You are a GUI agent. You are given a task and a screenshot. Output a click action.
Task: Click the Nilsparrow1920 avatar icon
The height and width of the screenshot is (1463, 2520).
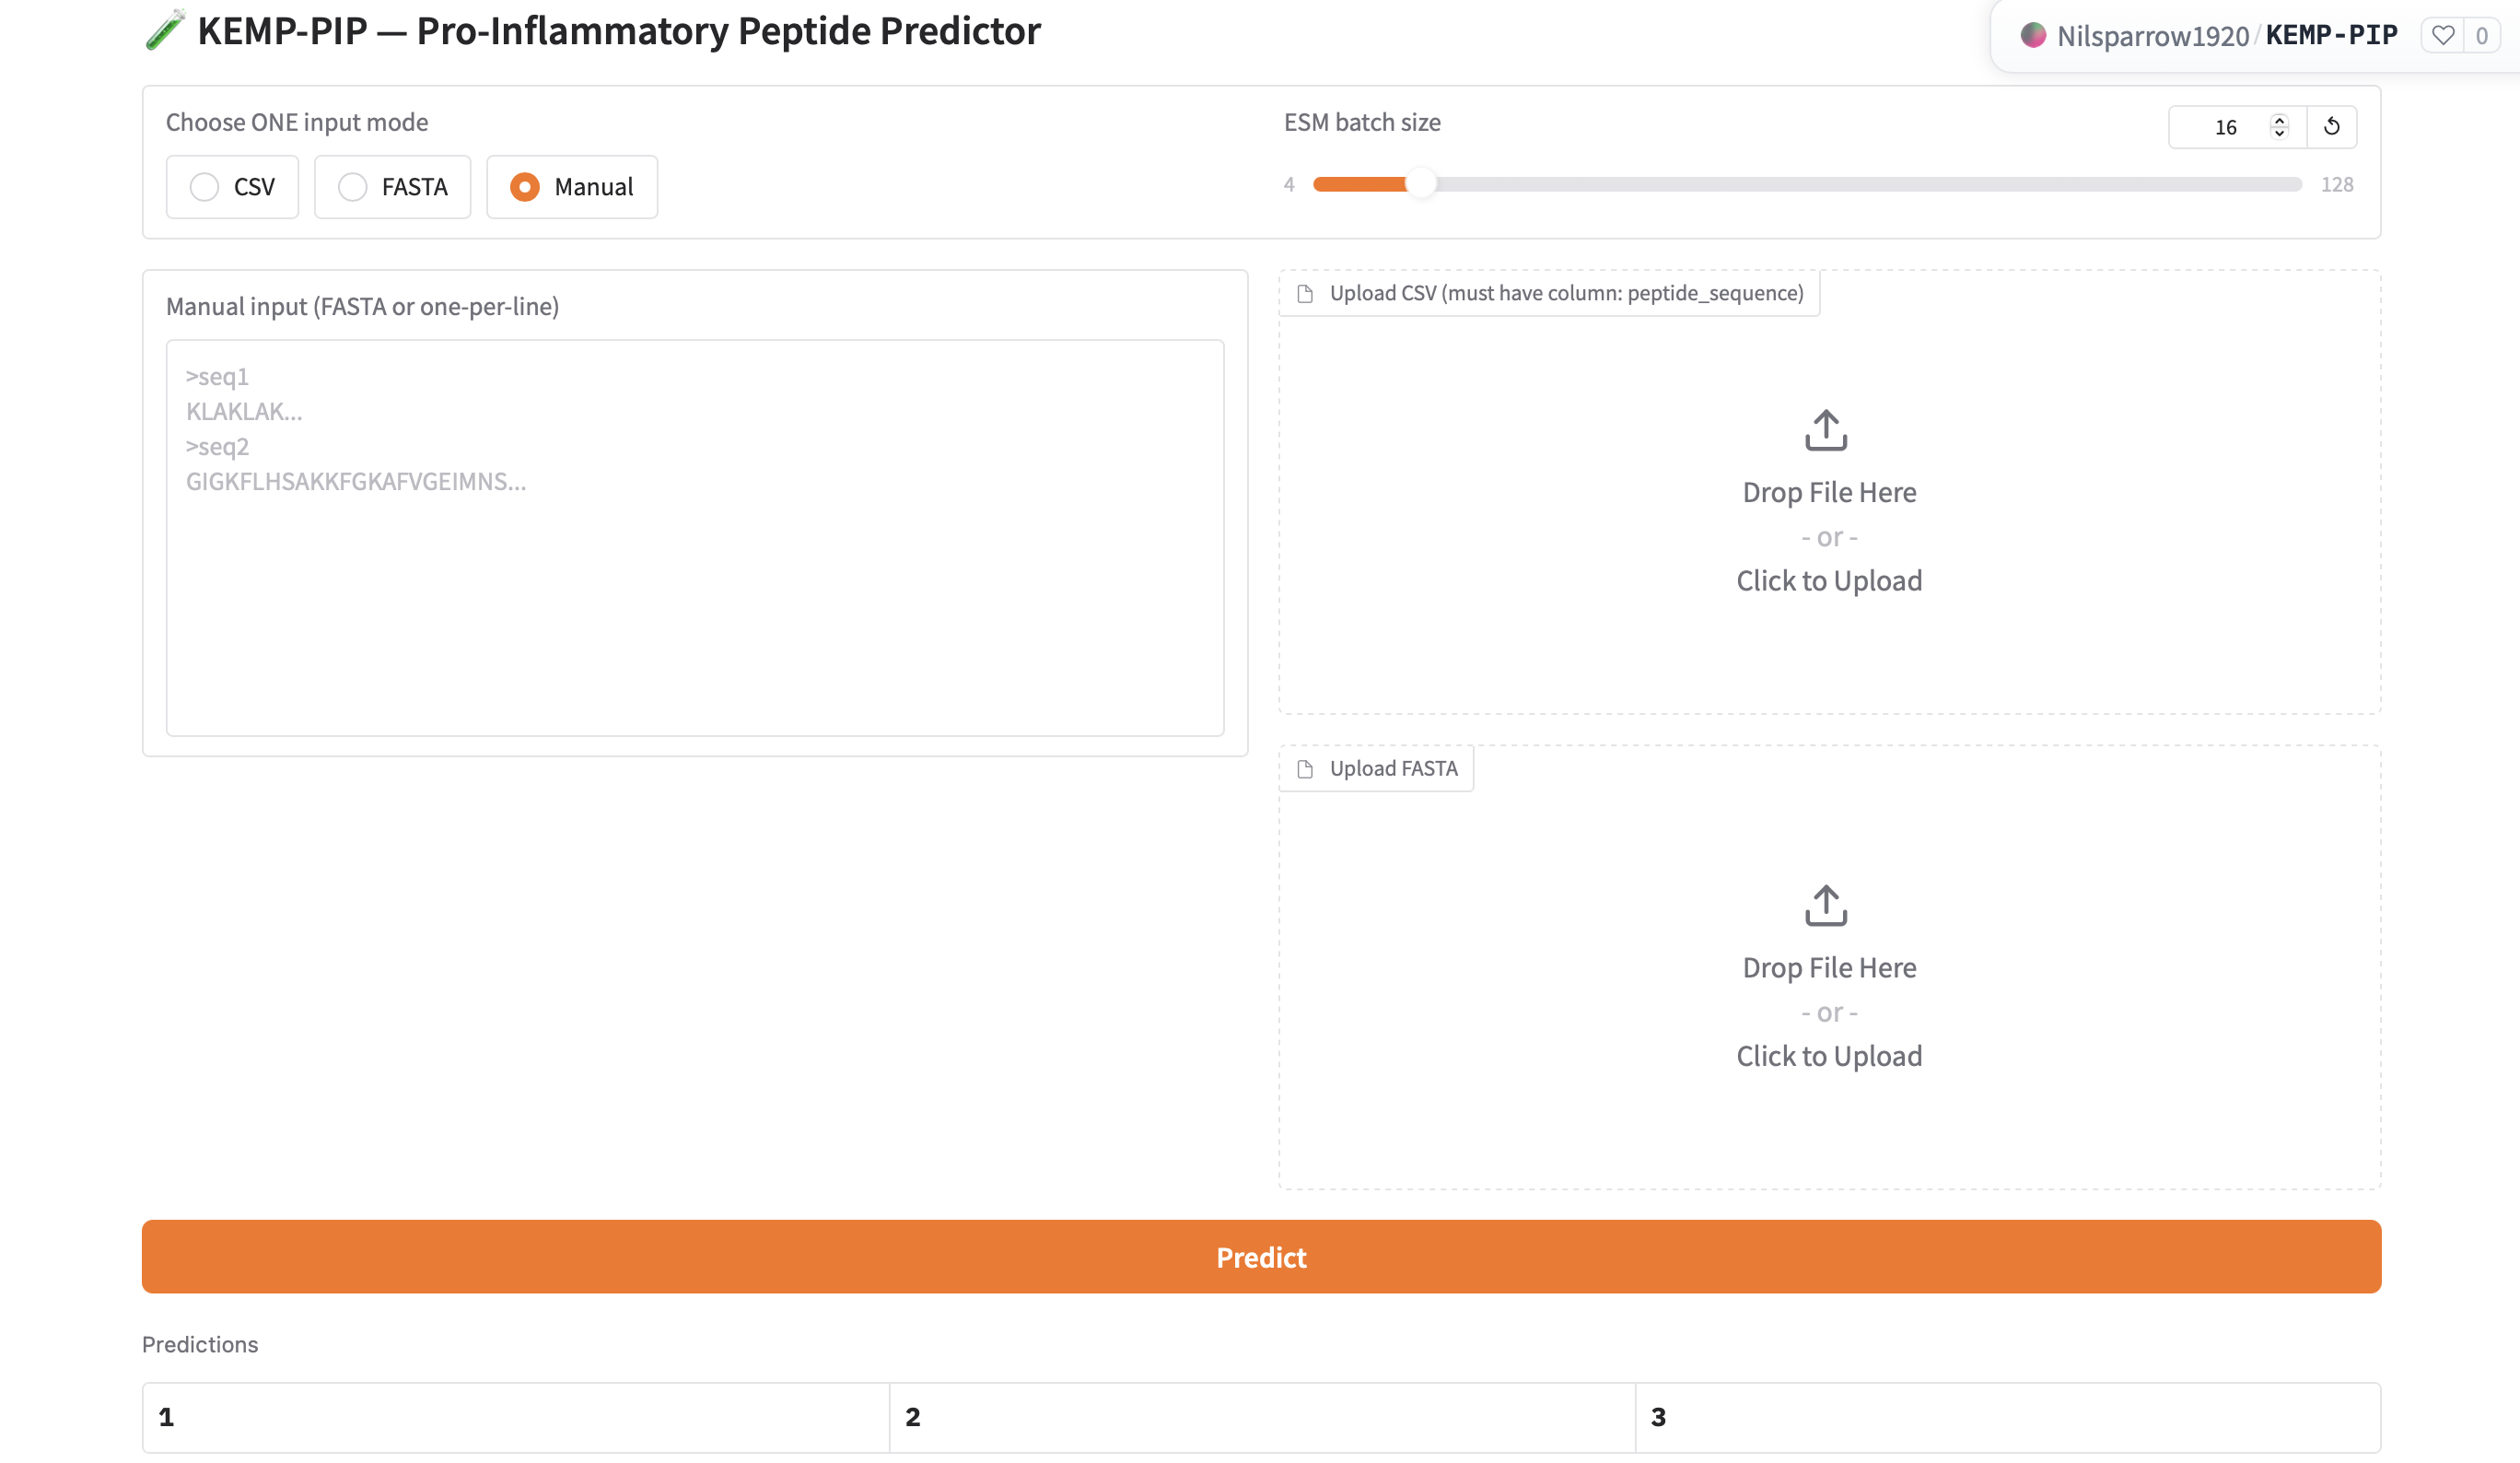2033,36
